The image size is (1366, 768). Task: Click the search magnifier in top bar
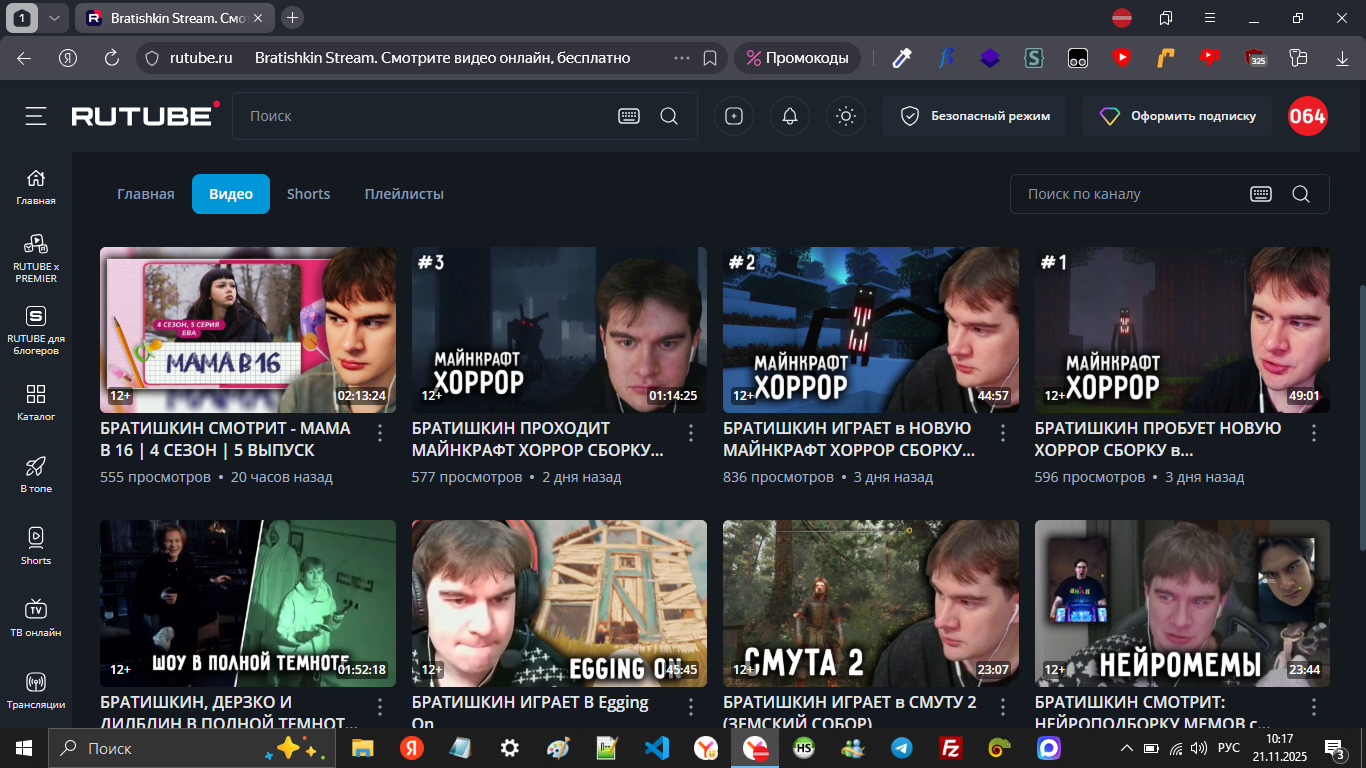tap(669, 117)
